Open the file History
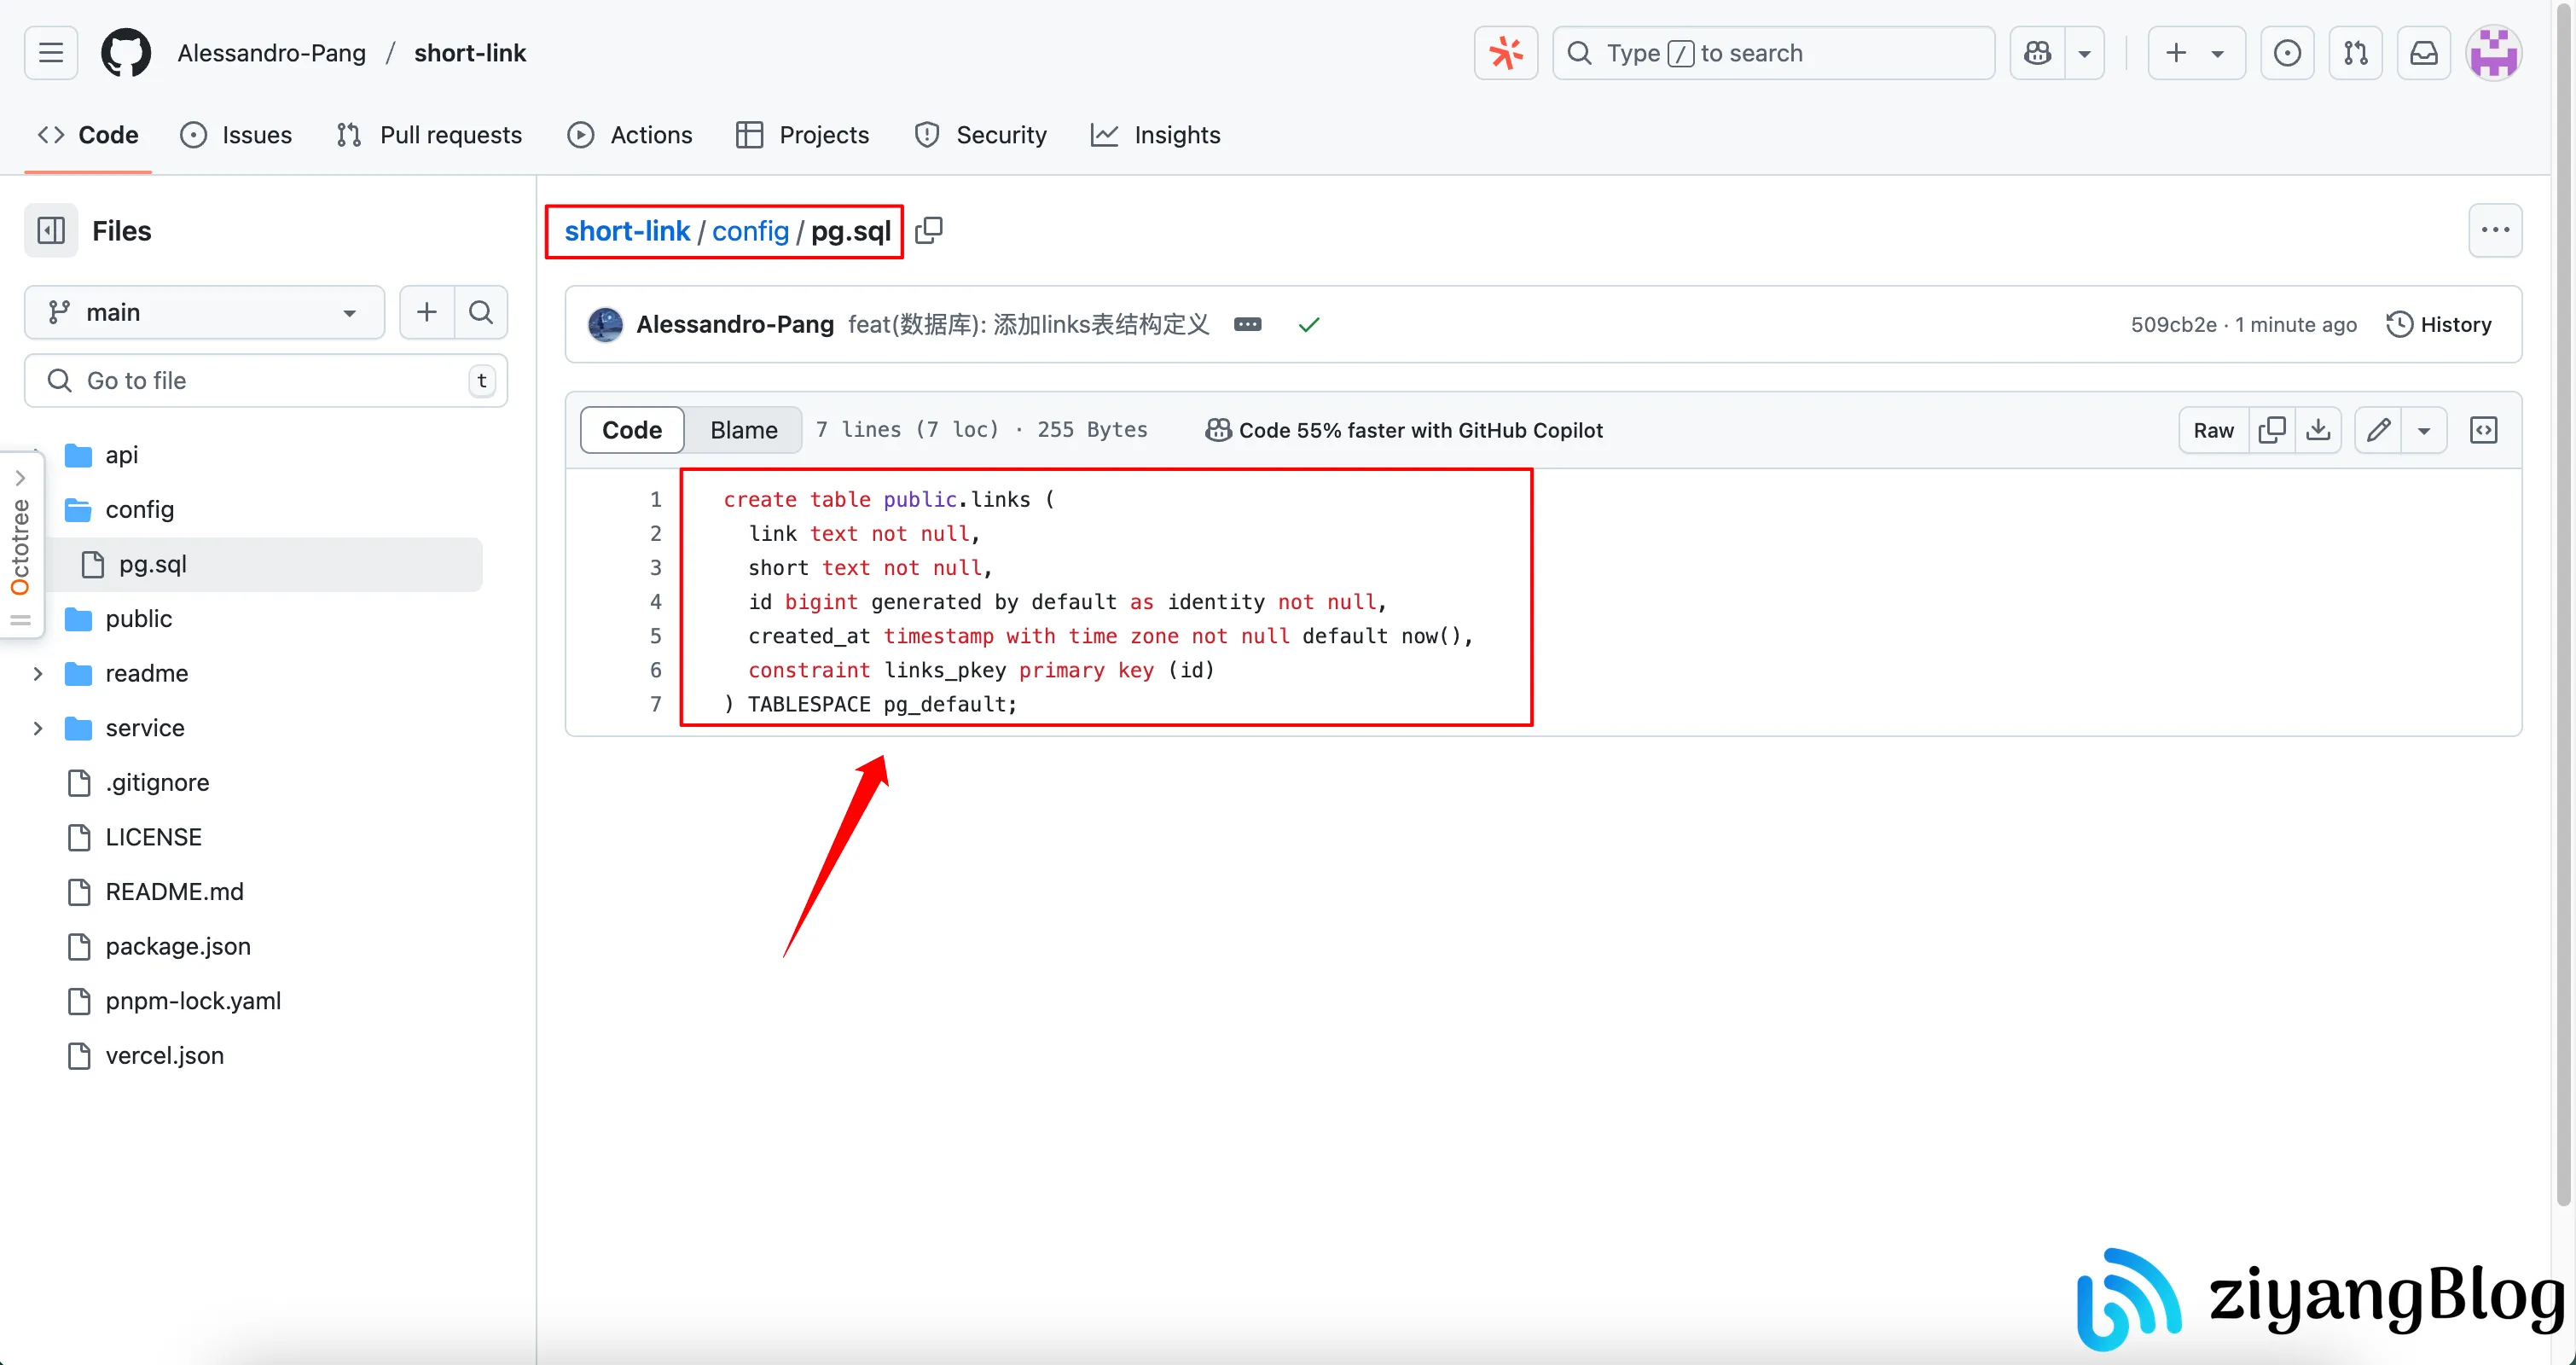Viewport: 2576px width, 1365px height. (2440, 324)
